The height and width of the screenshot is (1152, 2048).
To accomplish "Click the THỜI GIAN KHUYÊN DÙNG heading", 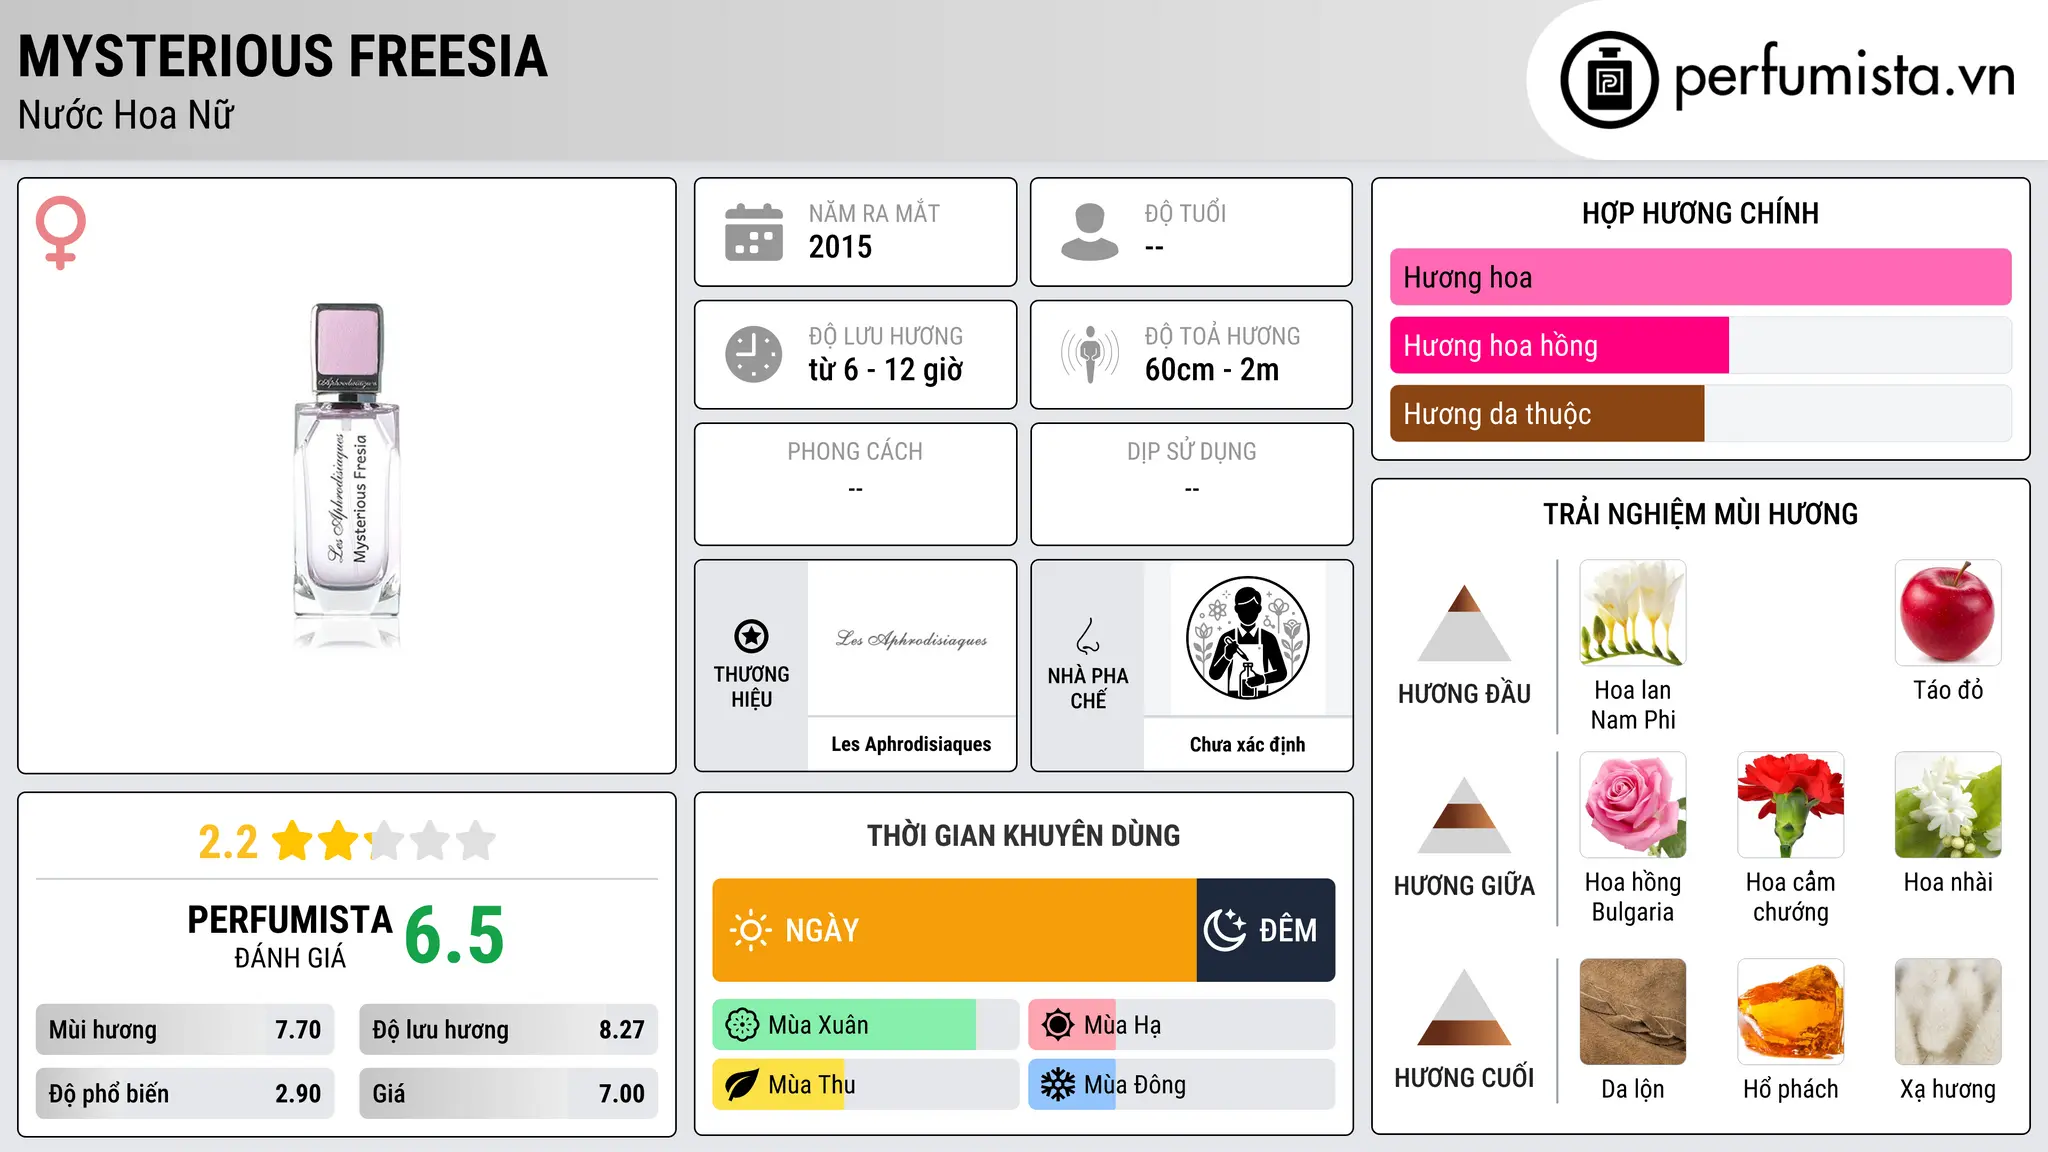I will [x=1024, y=835].
